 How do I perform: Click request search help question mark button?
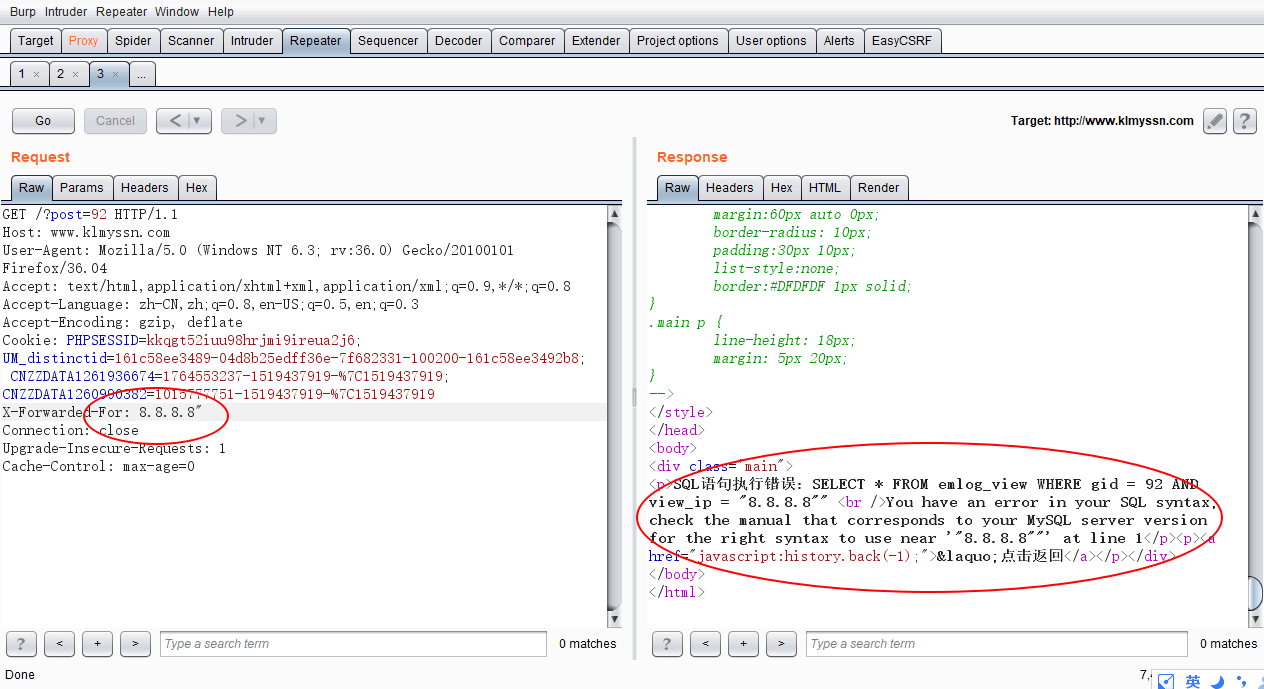(x=21, y=644)
